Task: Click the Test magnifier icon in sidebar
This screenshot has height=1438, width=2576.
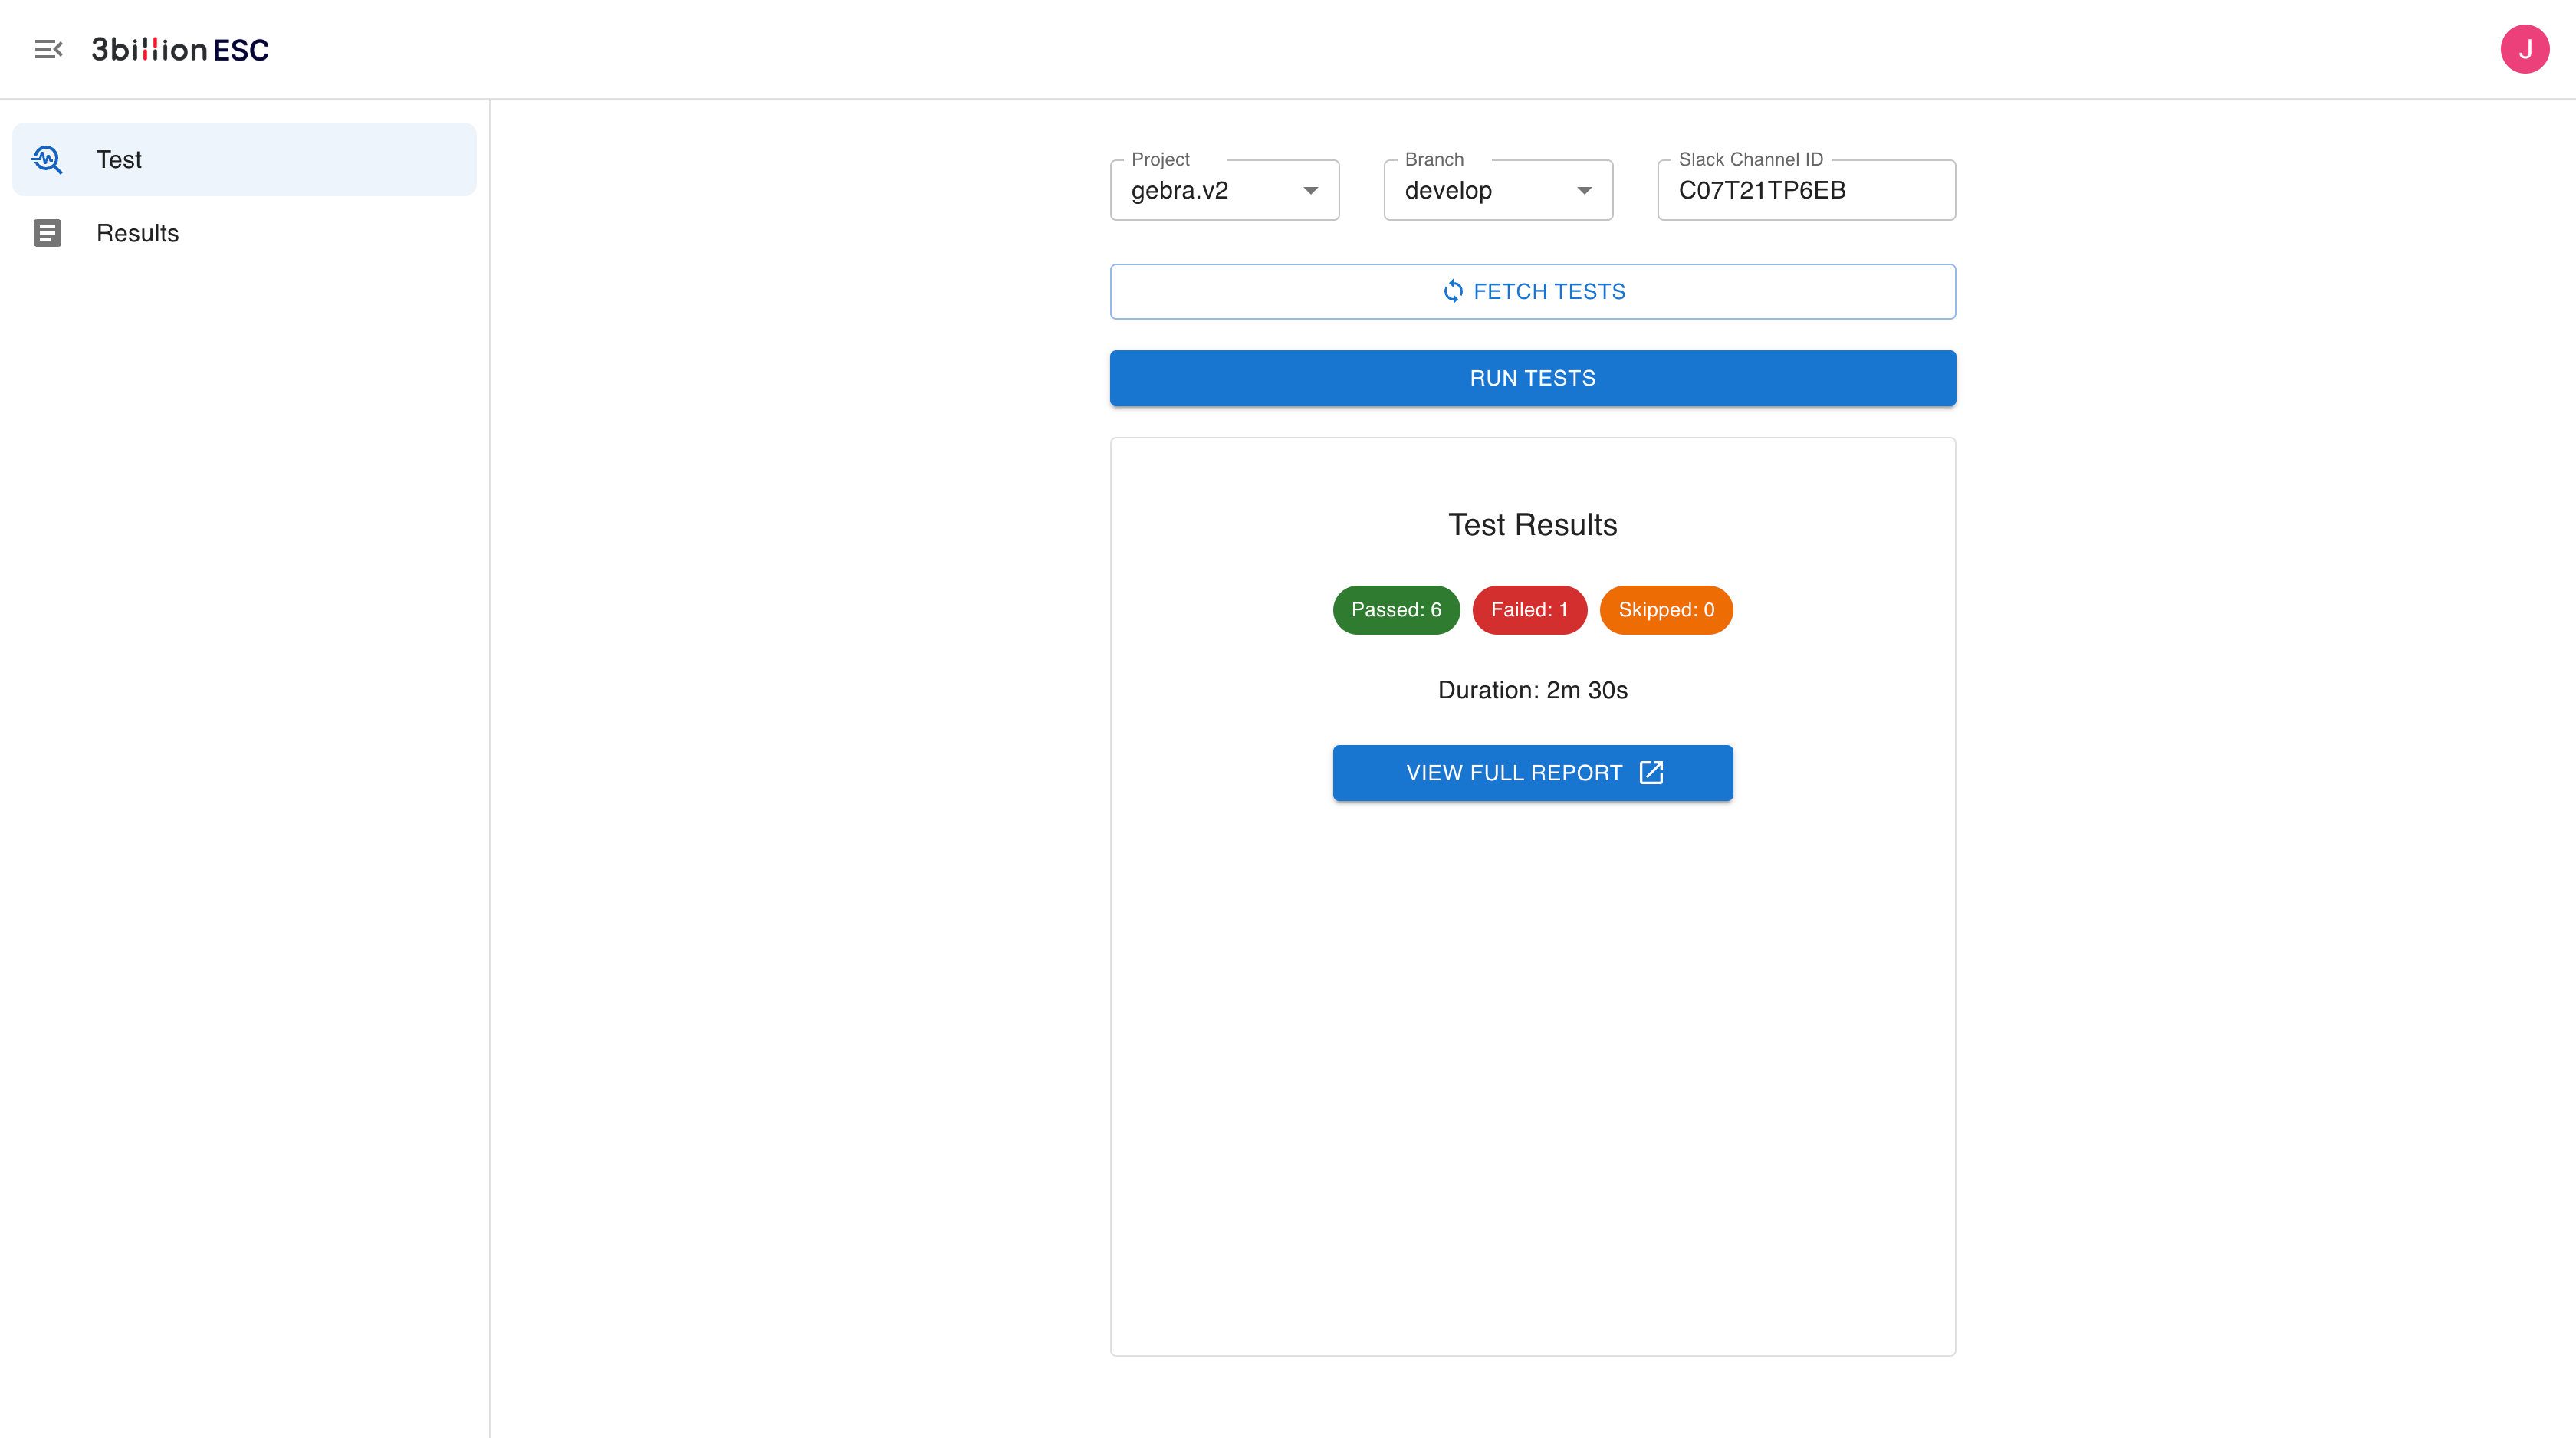Action: click(x=47, y=159)
